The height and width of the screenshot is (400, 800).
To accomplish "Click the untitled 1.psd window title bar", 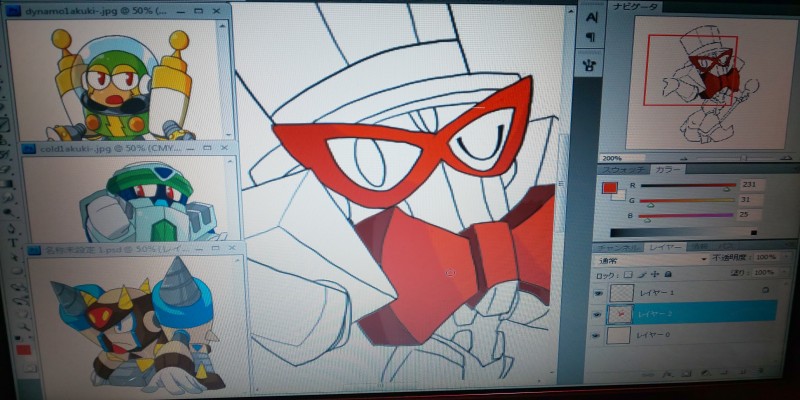I will point(135,250).
